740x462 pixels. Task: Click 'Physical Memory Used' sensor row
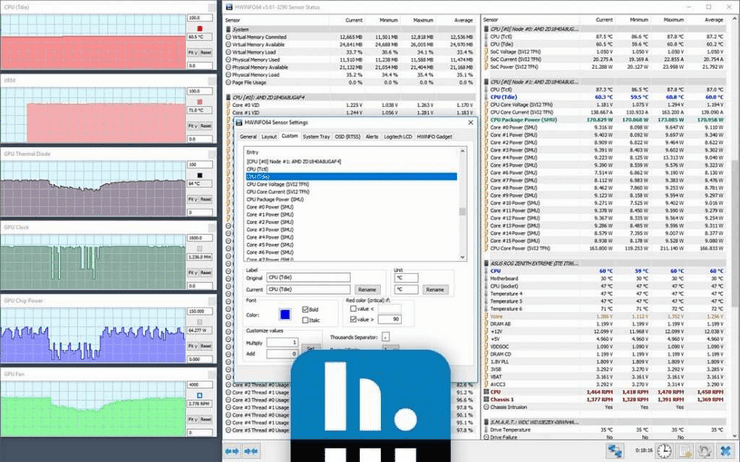click(x=350, y=60)
